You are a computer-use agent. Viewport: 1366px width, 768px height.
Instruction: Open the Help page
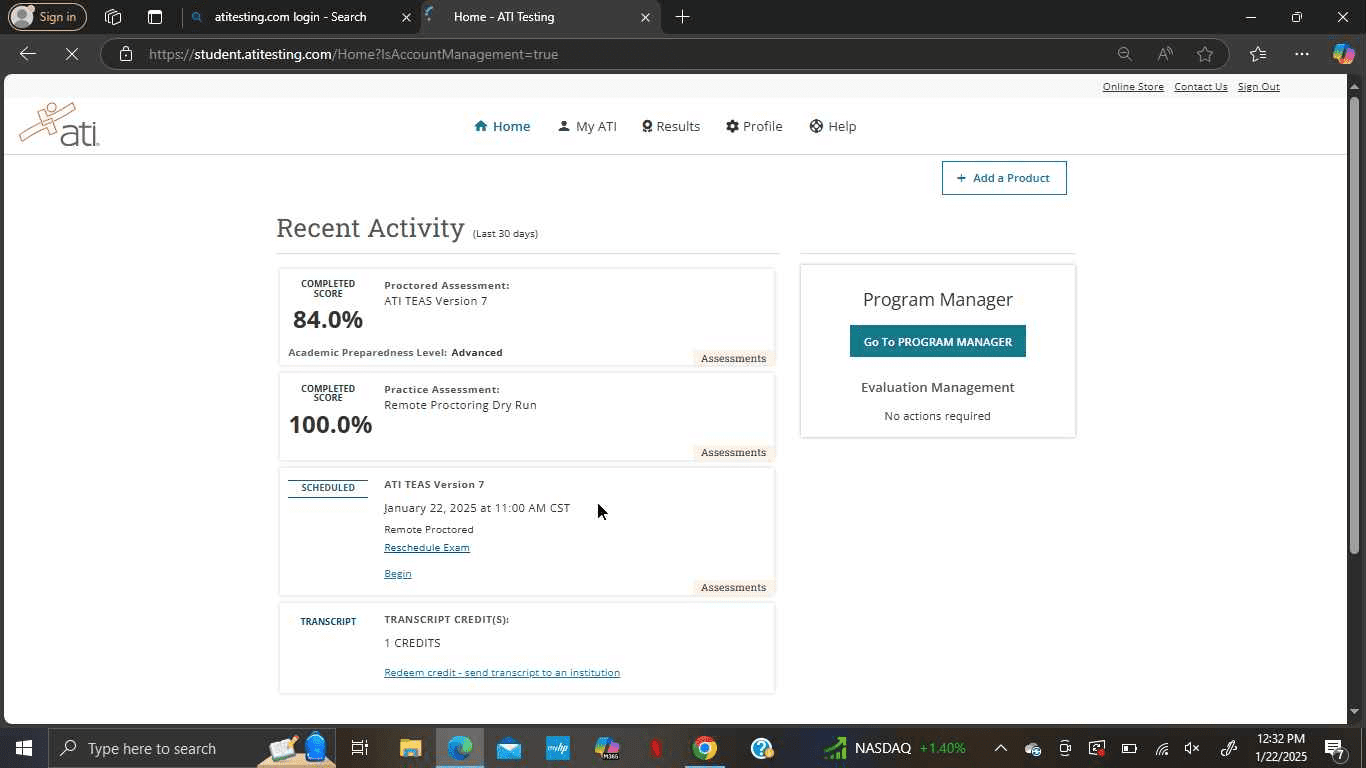[x=832, y=126]
